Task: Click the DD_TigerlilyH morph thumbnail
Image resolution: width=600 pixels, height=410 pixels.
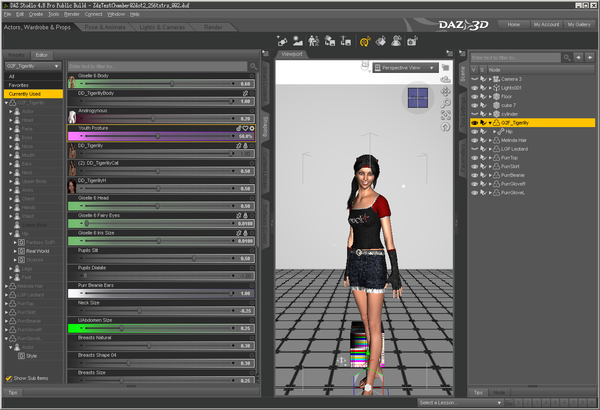Action: pyautogui.click(x=72, y=186)
